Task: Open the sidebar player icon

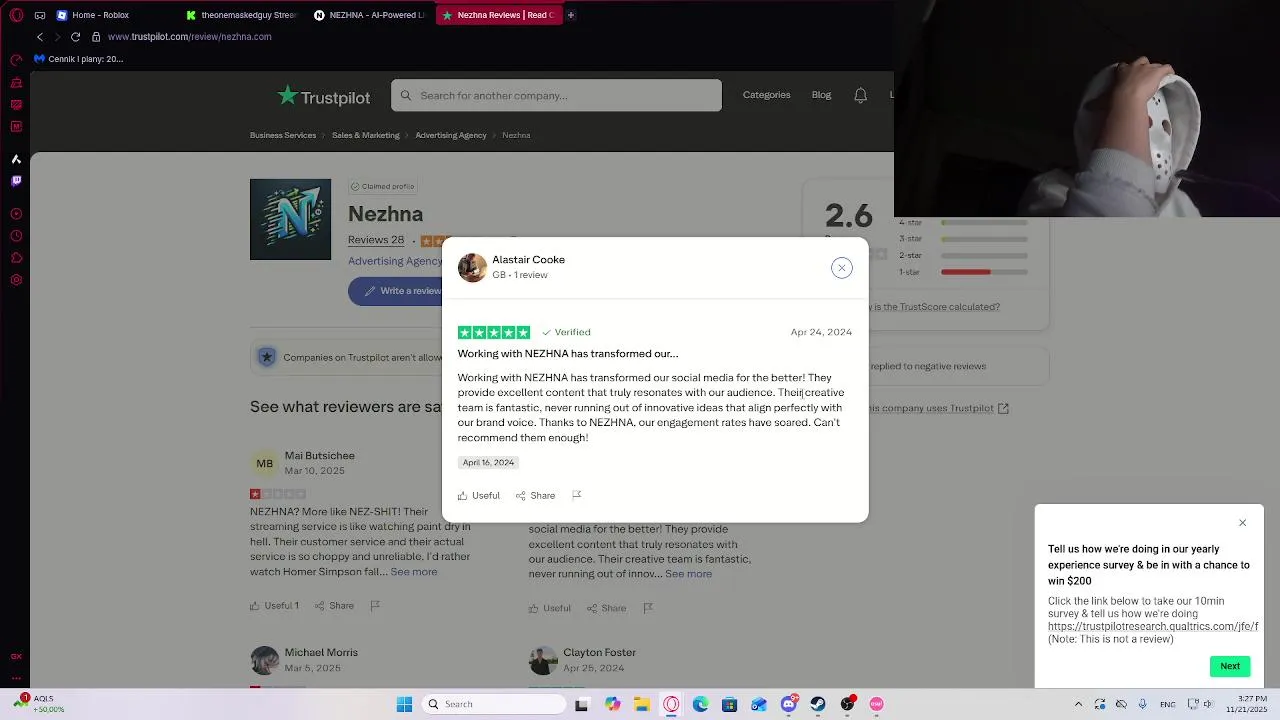Action: [16, 214]
